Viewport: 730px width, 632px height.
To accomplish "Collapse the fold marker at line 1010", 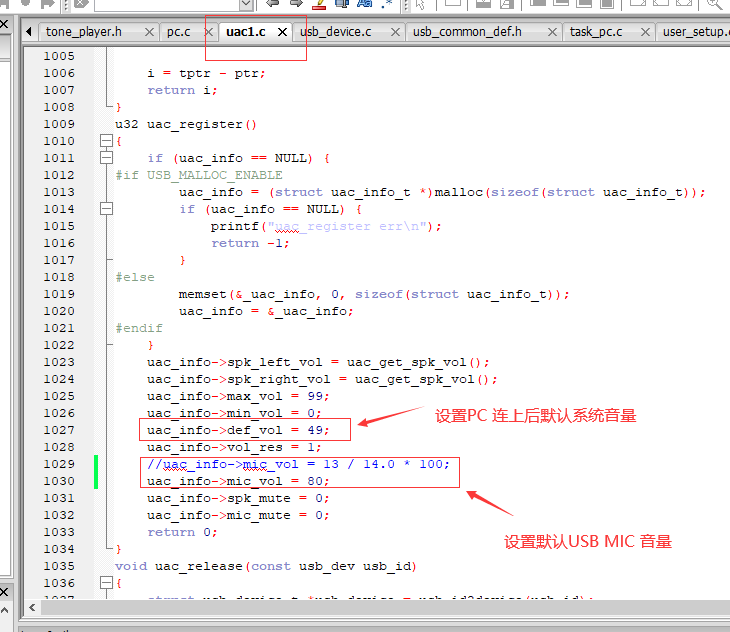I will [x=106, y=141].
